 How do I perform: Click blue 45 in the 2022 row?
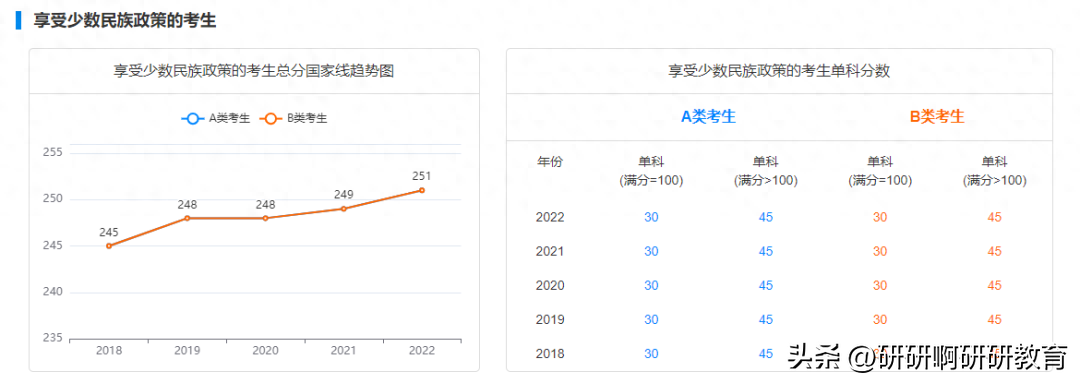coord(766,217)
